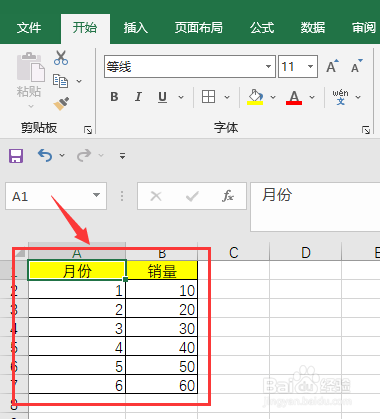Select cell with value 10
Image resolution: width=380 pixels, height=419 pixels.
pos(162,290)
